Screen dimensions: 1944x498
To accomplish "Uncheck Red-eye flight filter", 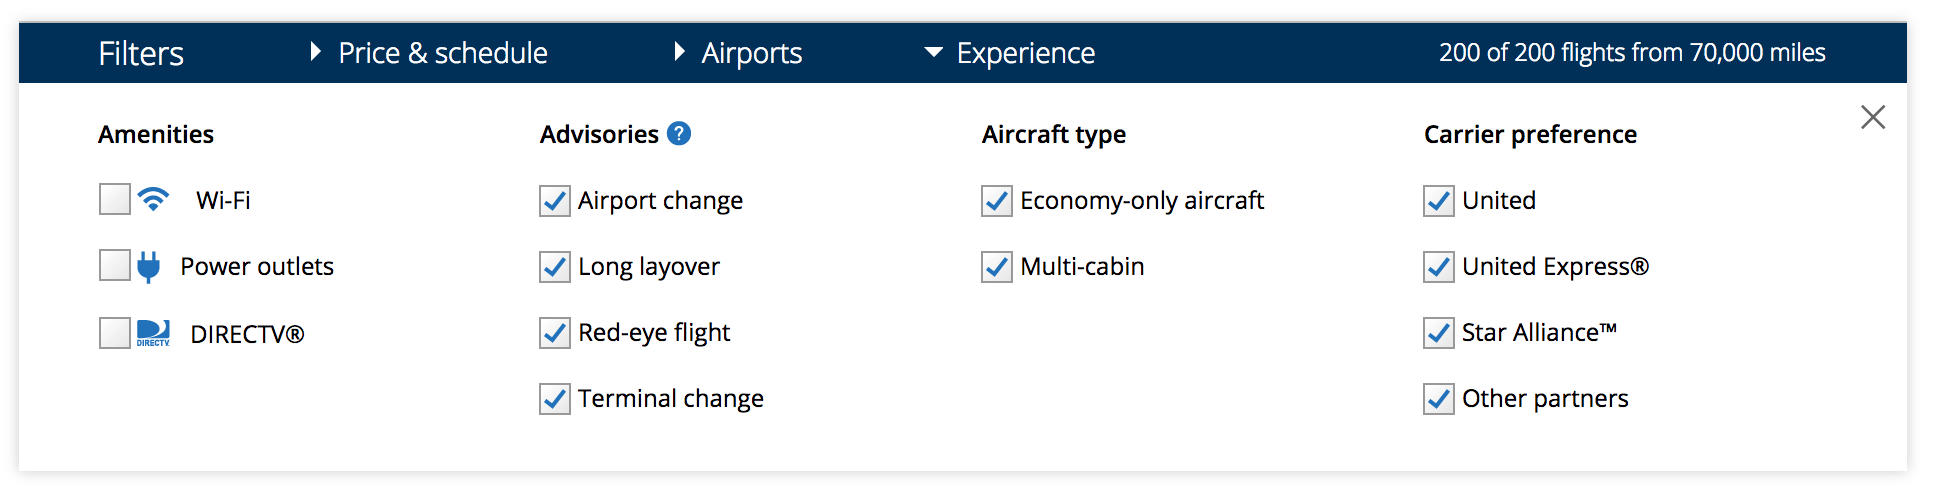I will [x=555, y=333].
